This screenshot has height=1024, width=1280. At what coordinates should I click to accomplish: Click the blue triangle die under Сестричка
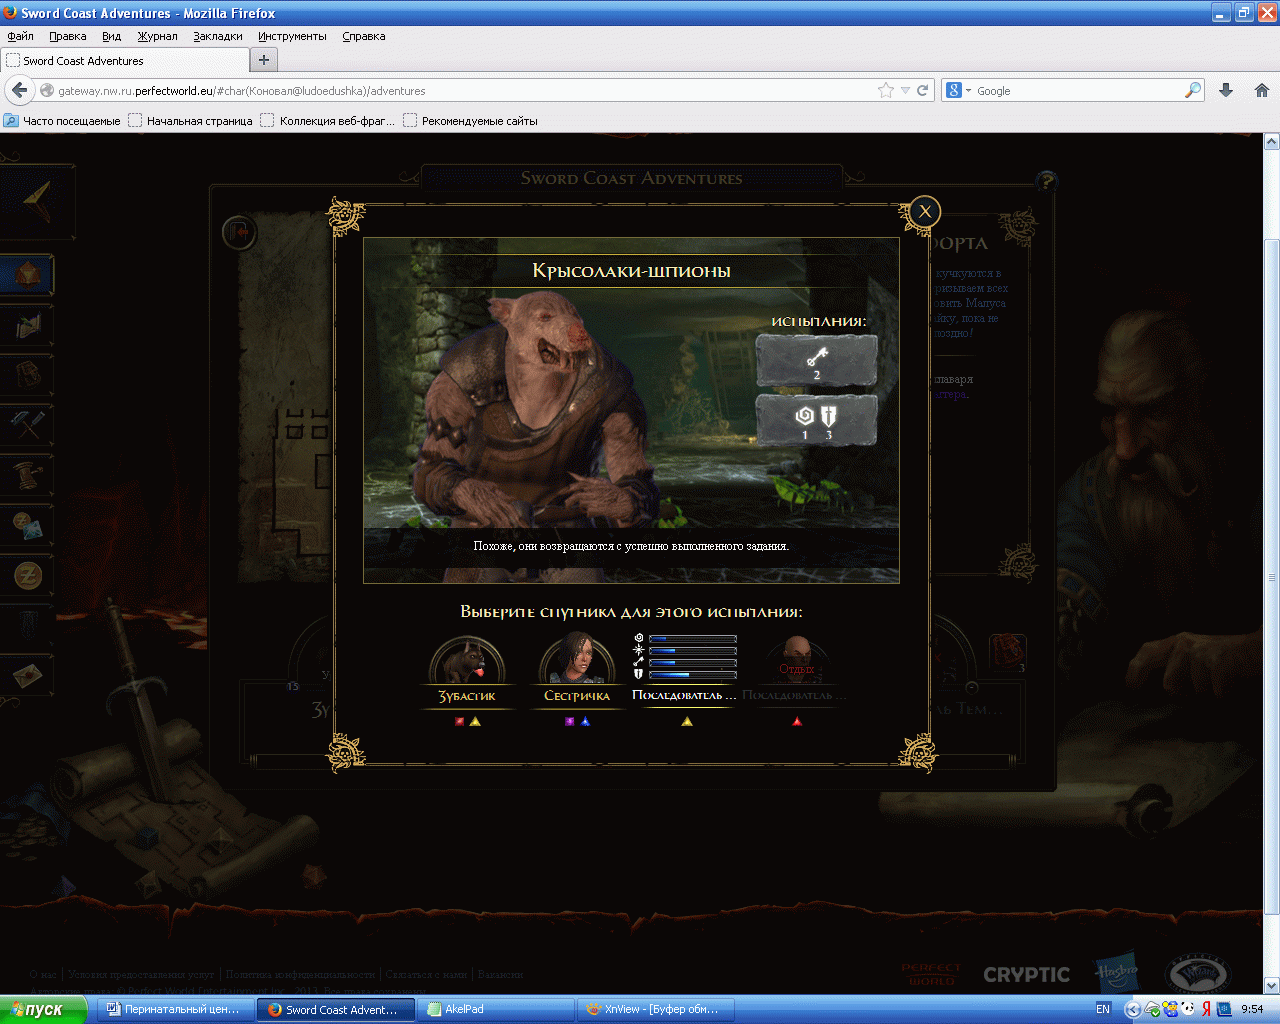[x=585, y=721]
